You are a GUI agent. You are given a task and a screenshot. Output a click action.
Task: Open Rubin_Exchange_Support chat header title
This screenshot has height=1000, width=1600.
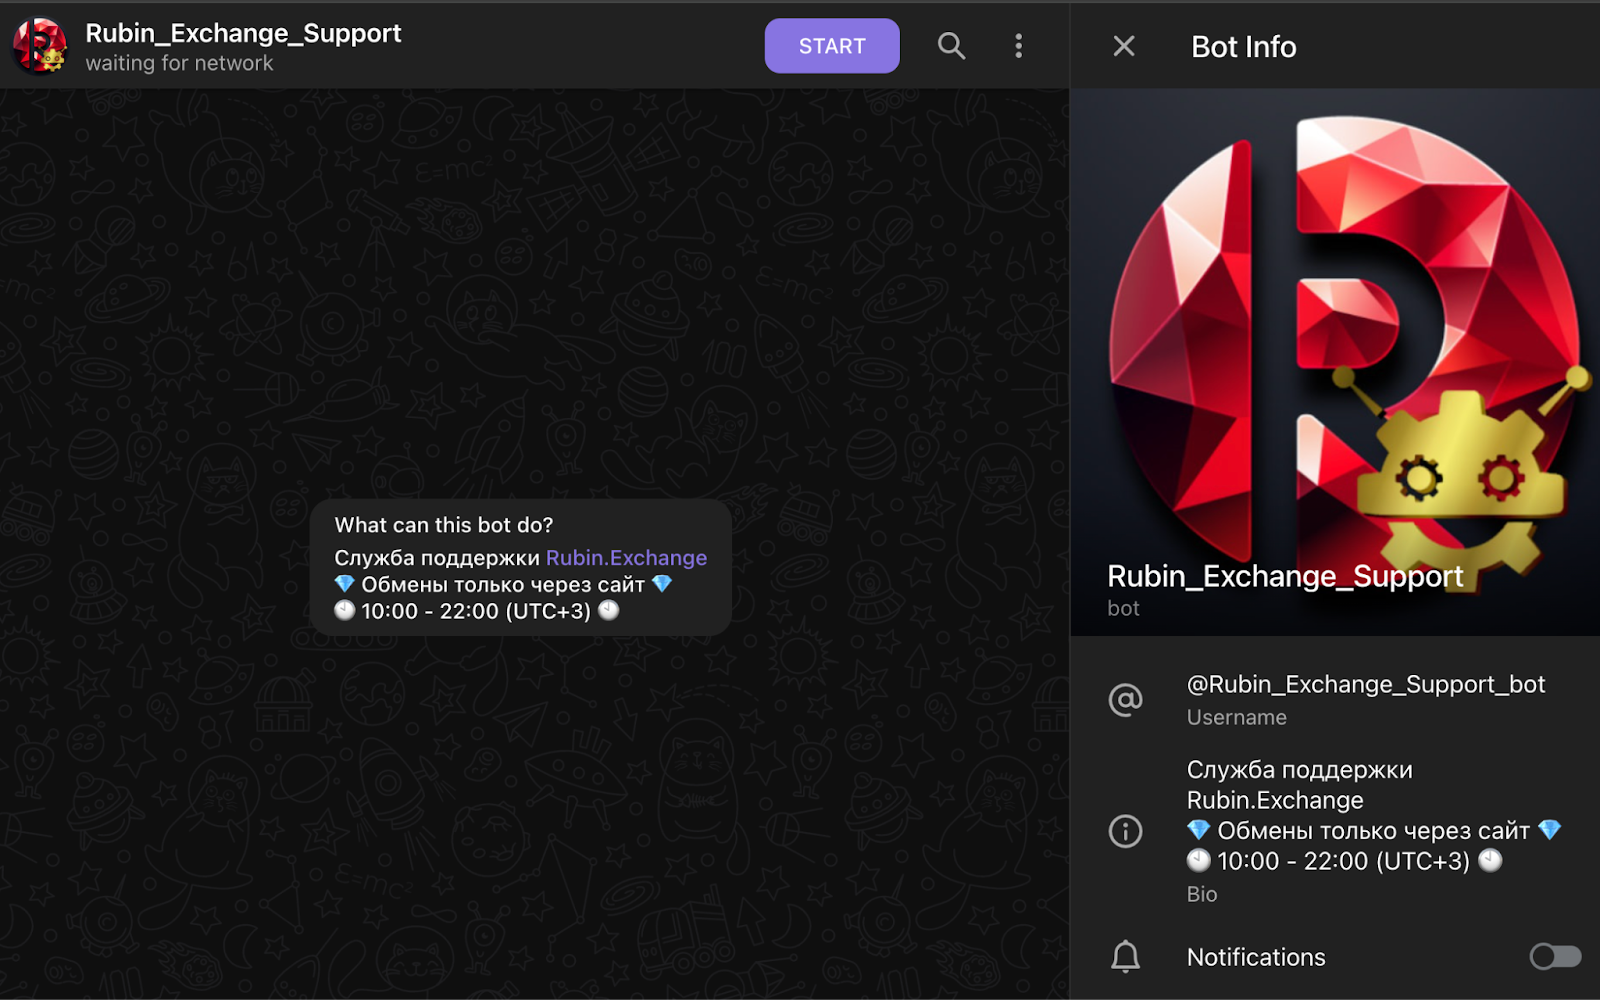243,33
